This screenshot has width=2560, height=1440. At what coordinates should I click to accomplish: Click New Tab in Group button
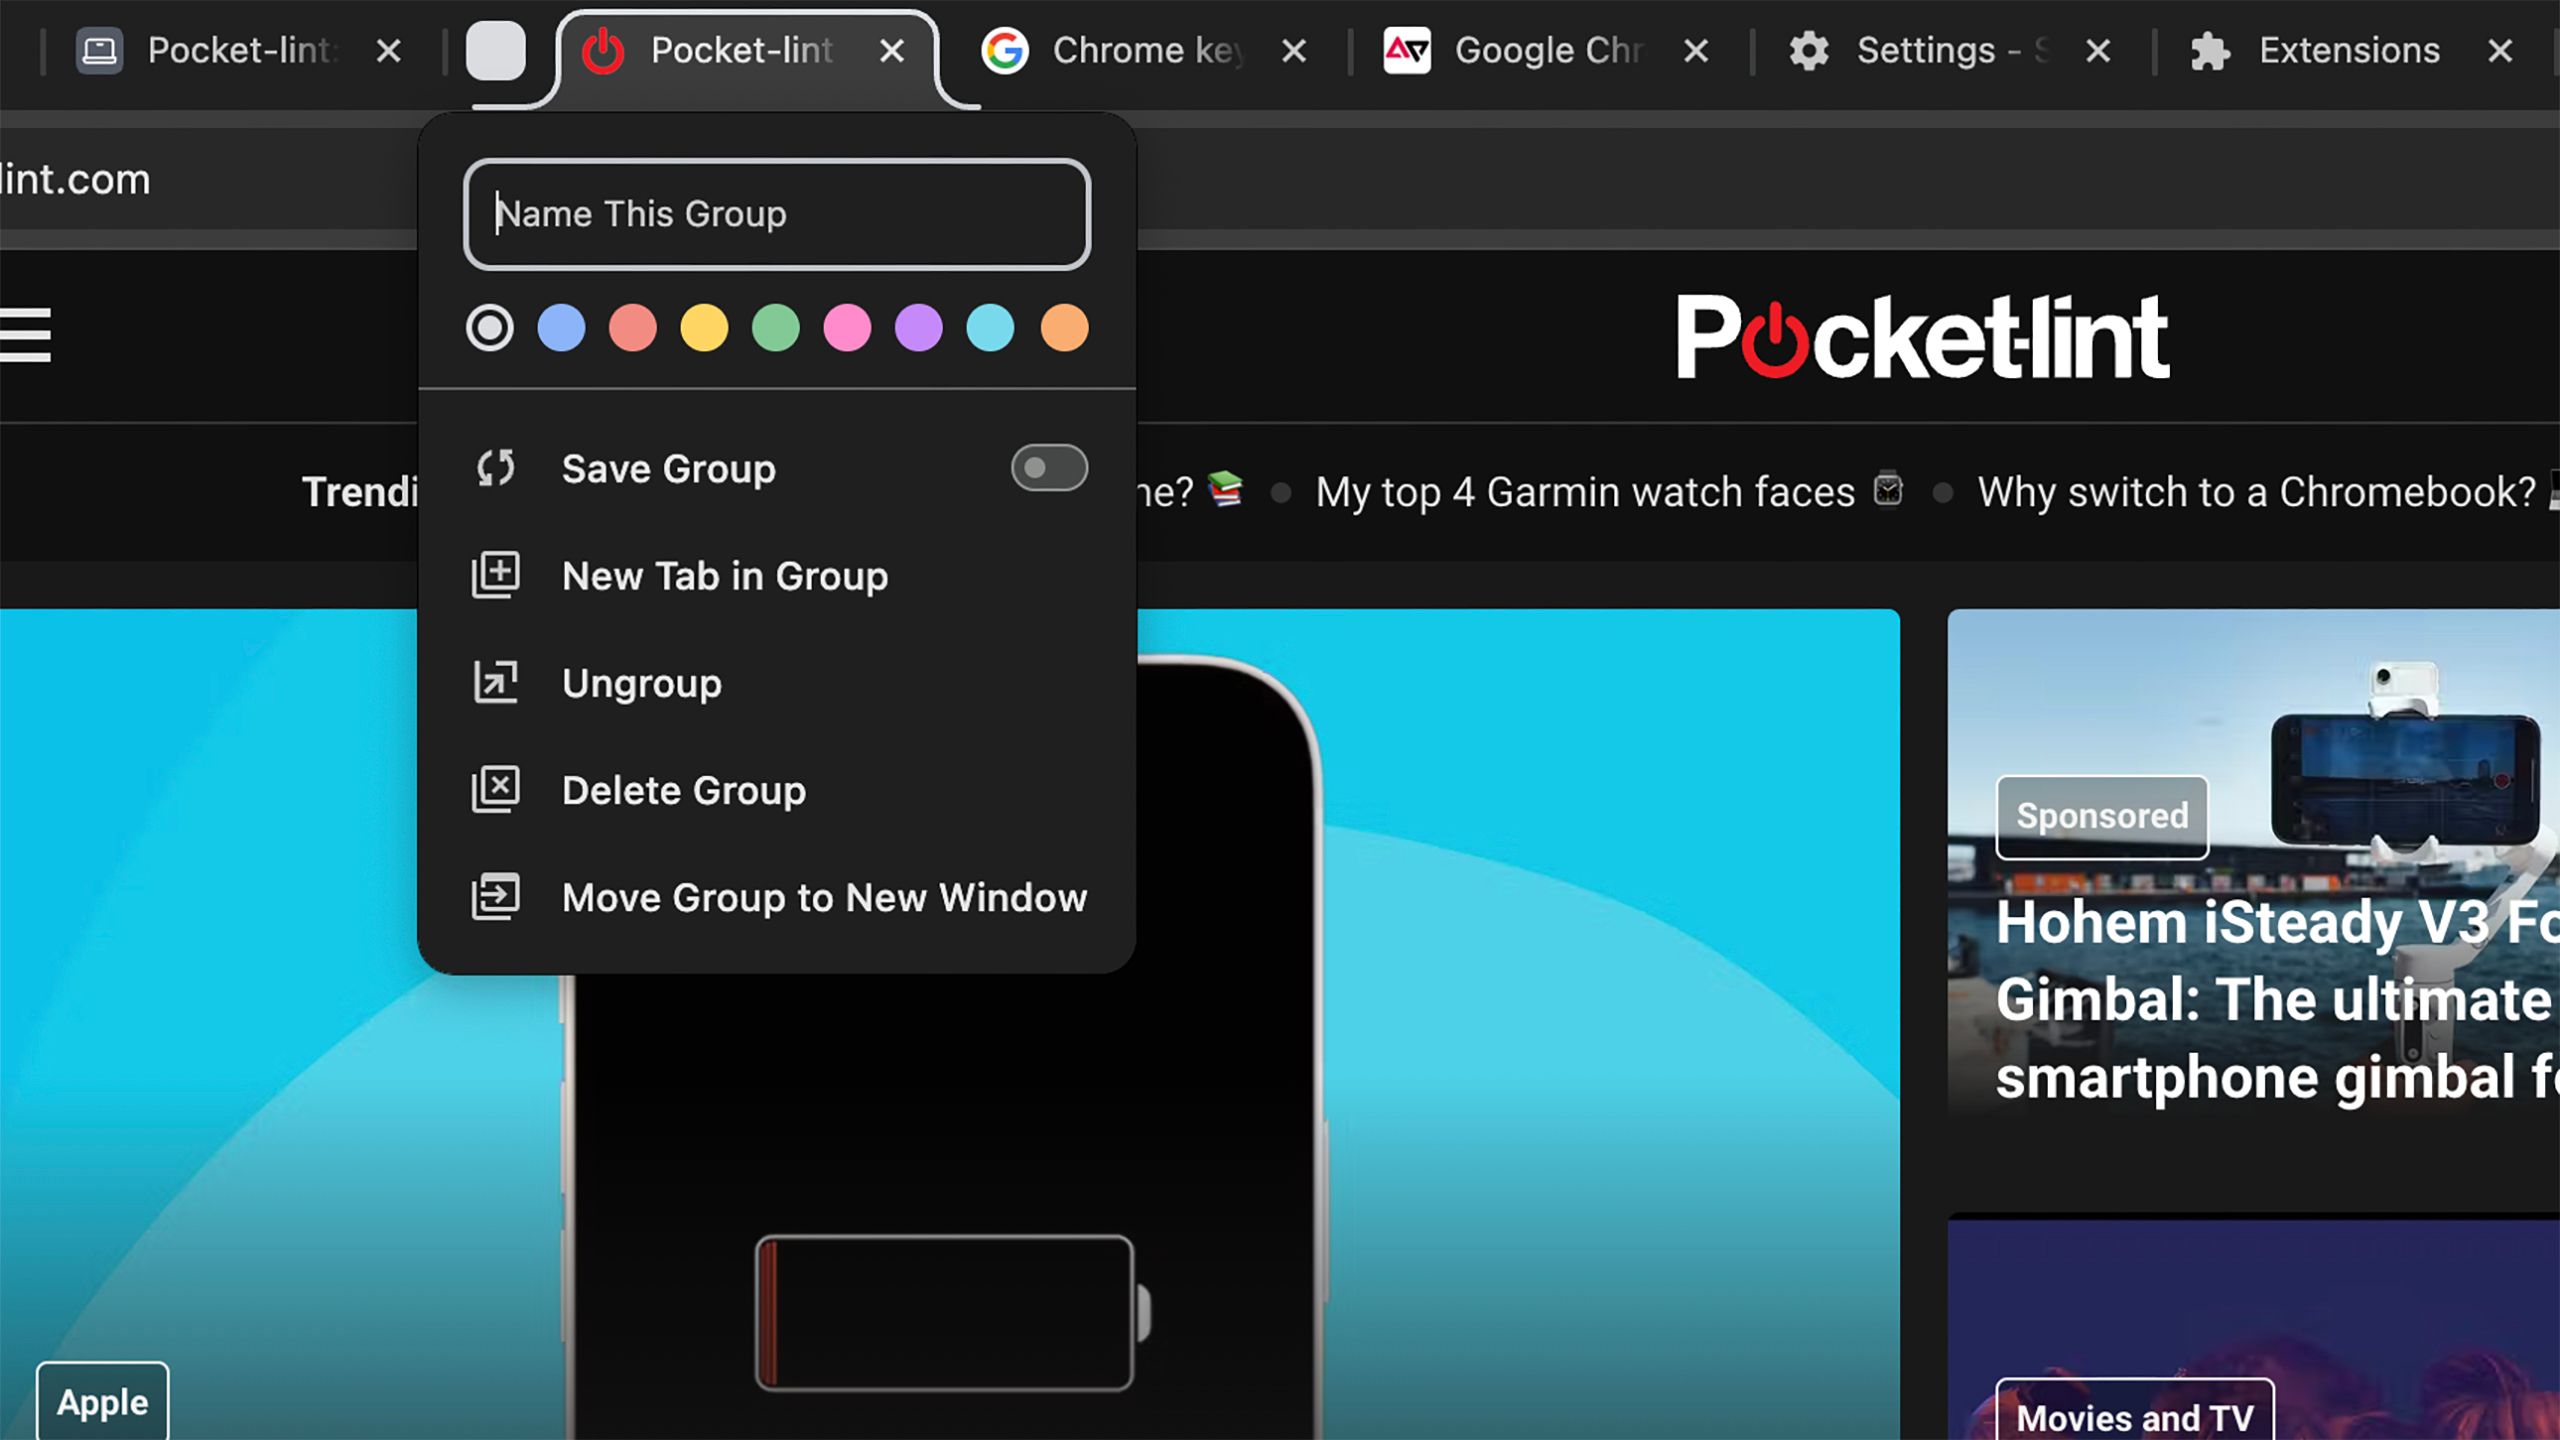pos(724,575)
